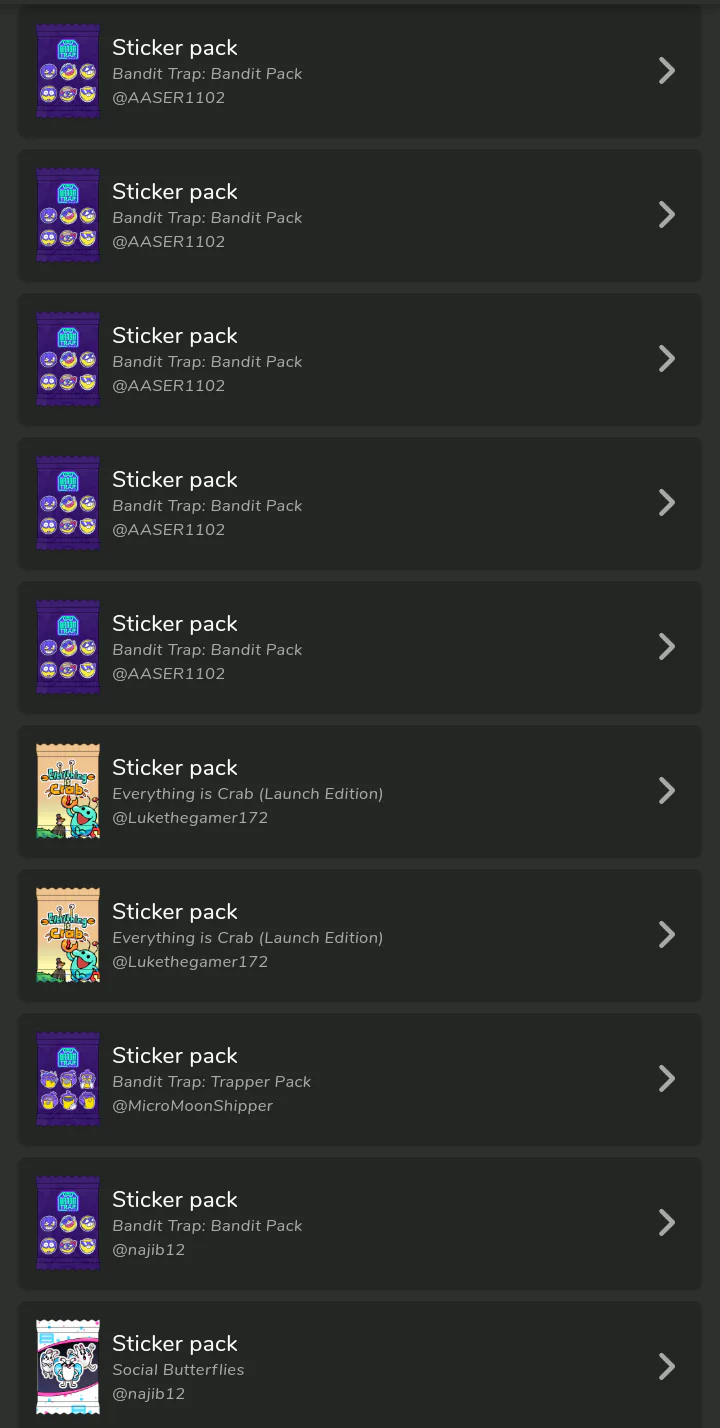Tap the Trapper Pack sticker pack image
Image resolution: width=720 pixels, height=1428 pixels.
click(68, 1079)
